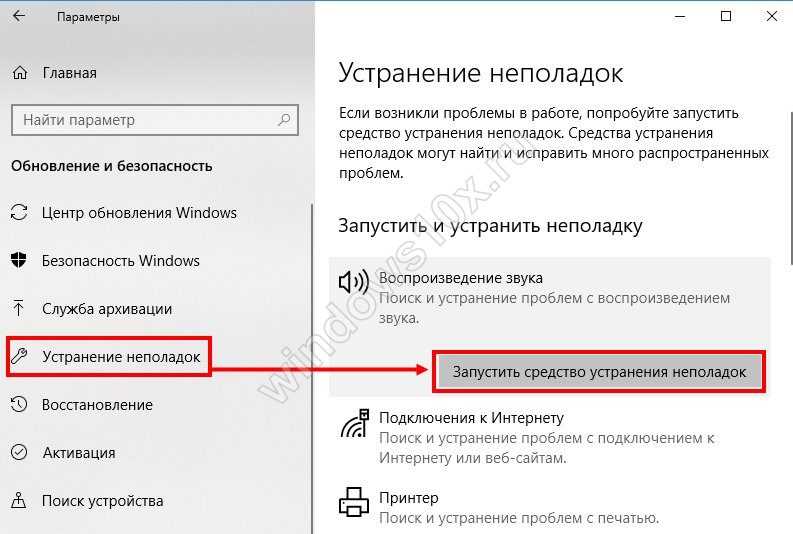
Task: Click the backup upload arrow icon
Action: (x=19, y=308)
